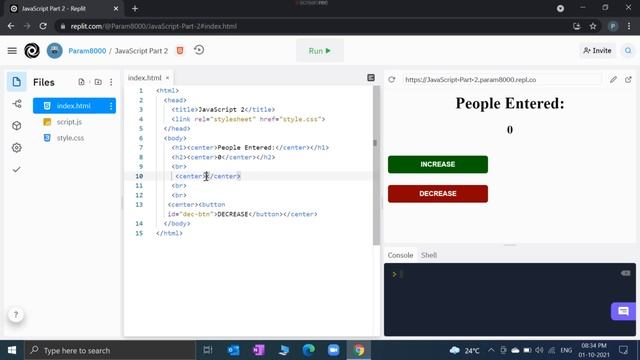Click the pencil edit icon in preview bar
Viewport: 640px width, 360px height.
[613, 80]
